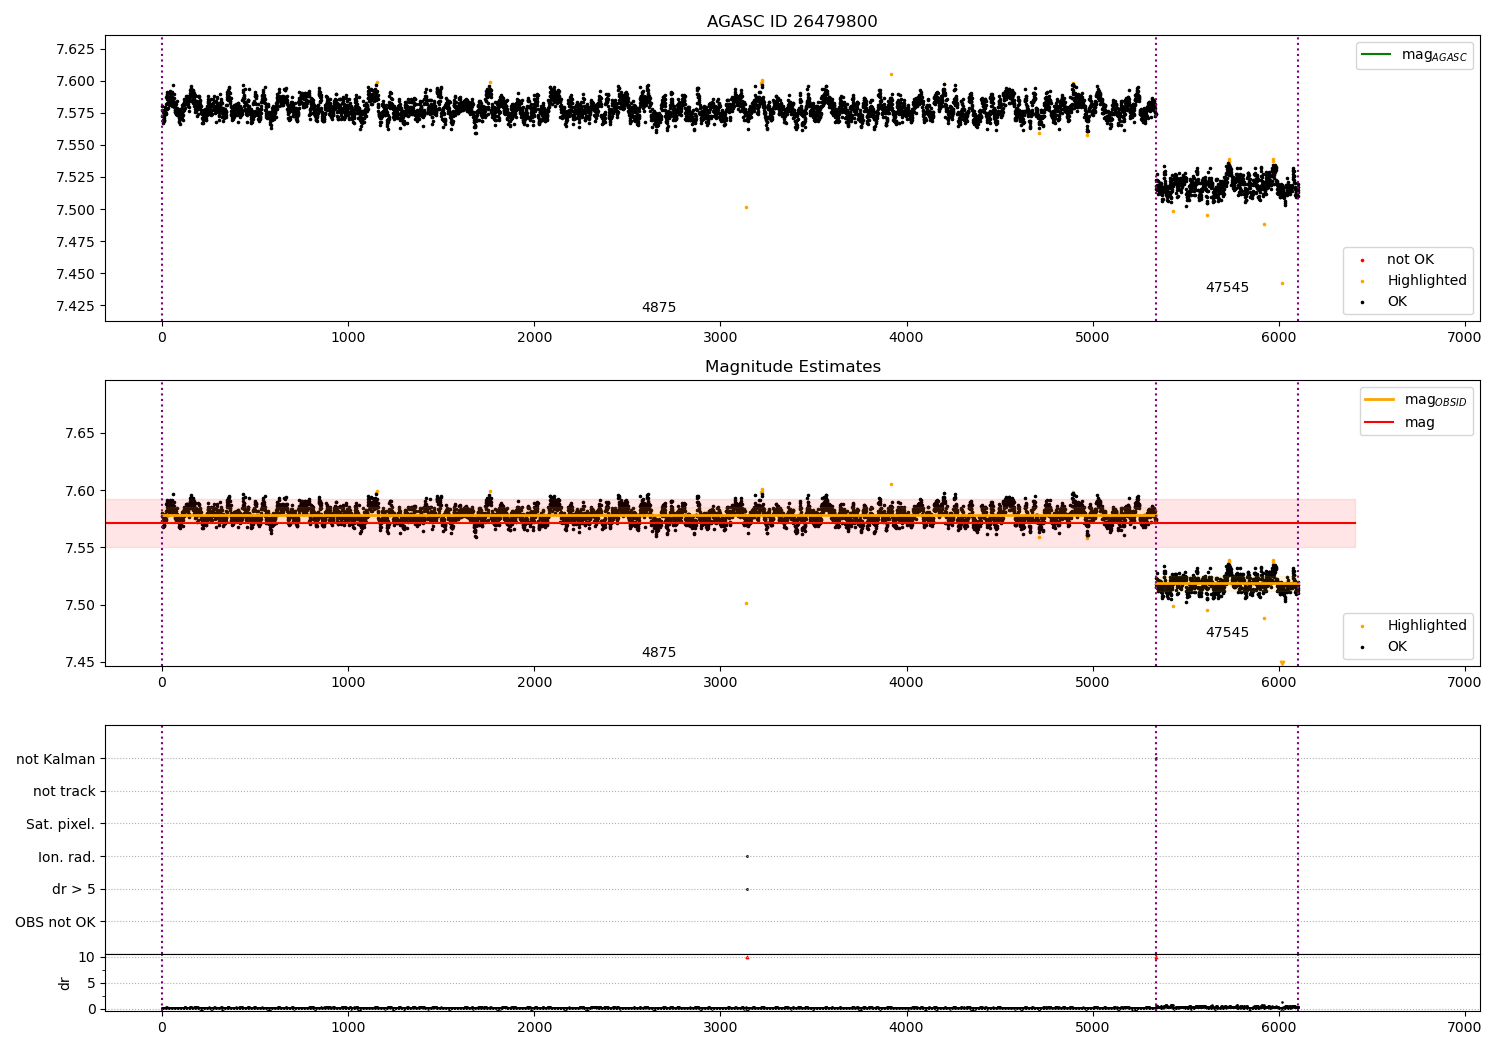This screenshot has width=1500, height=1050.
Task: Click the 'Ion. rad.' row label
Action: [x=67, y=857]
